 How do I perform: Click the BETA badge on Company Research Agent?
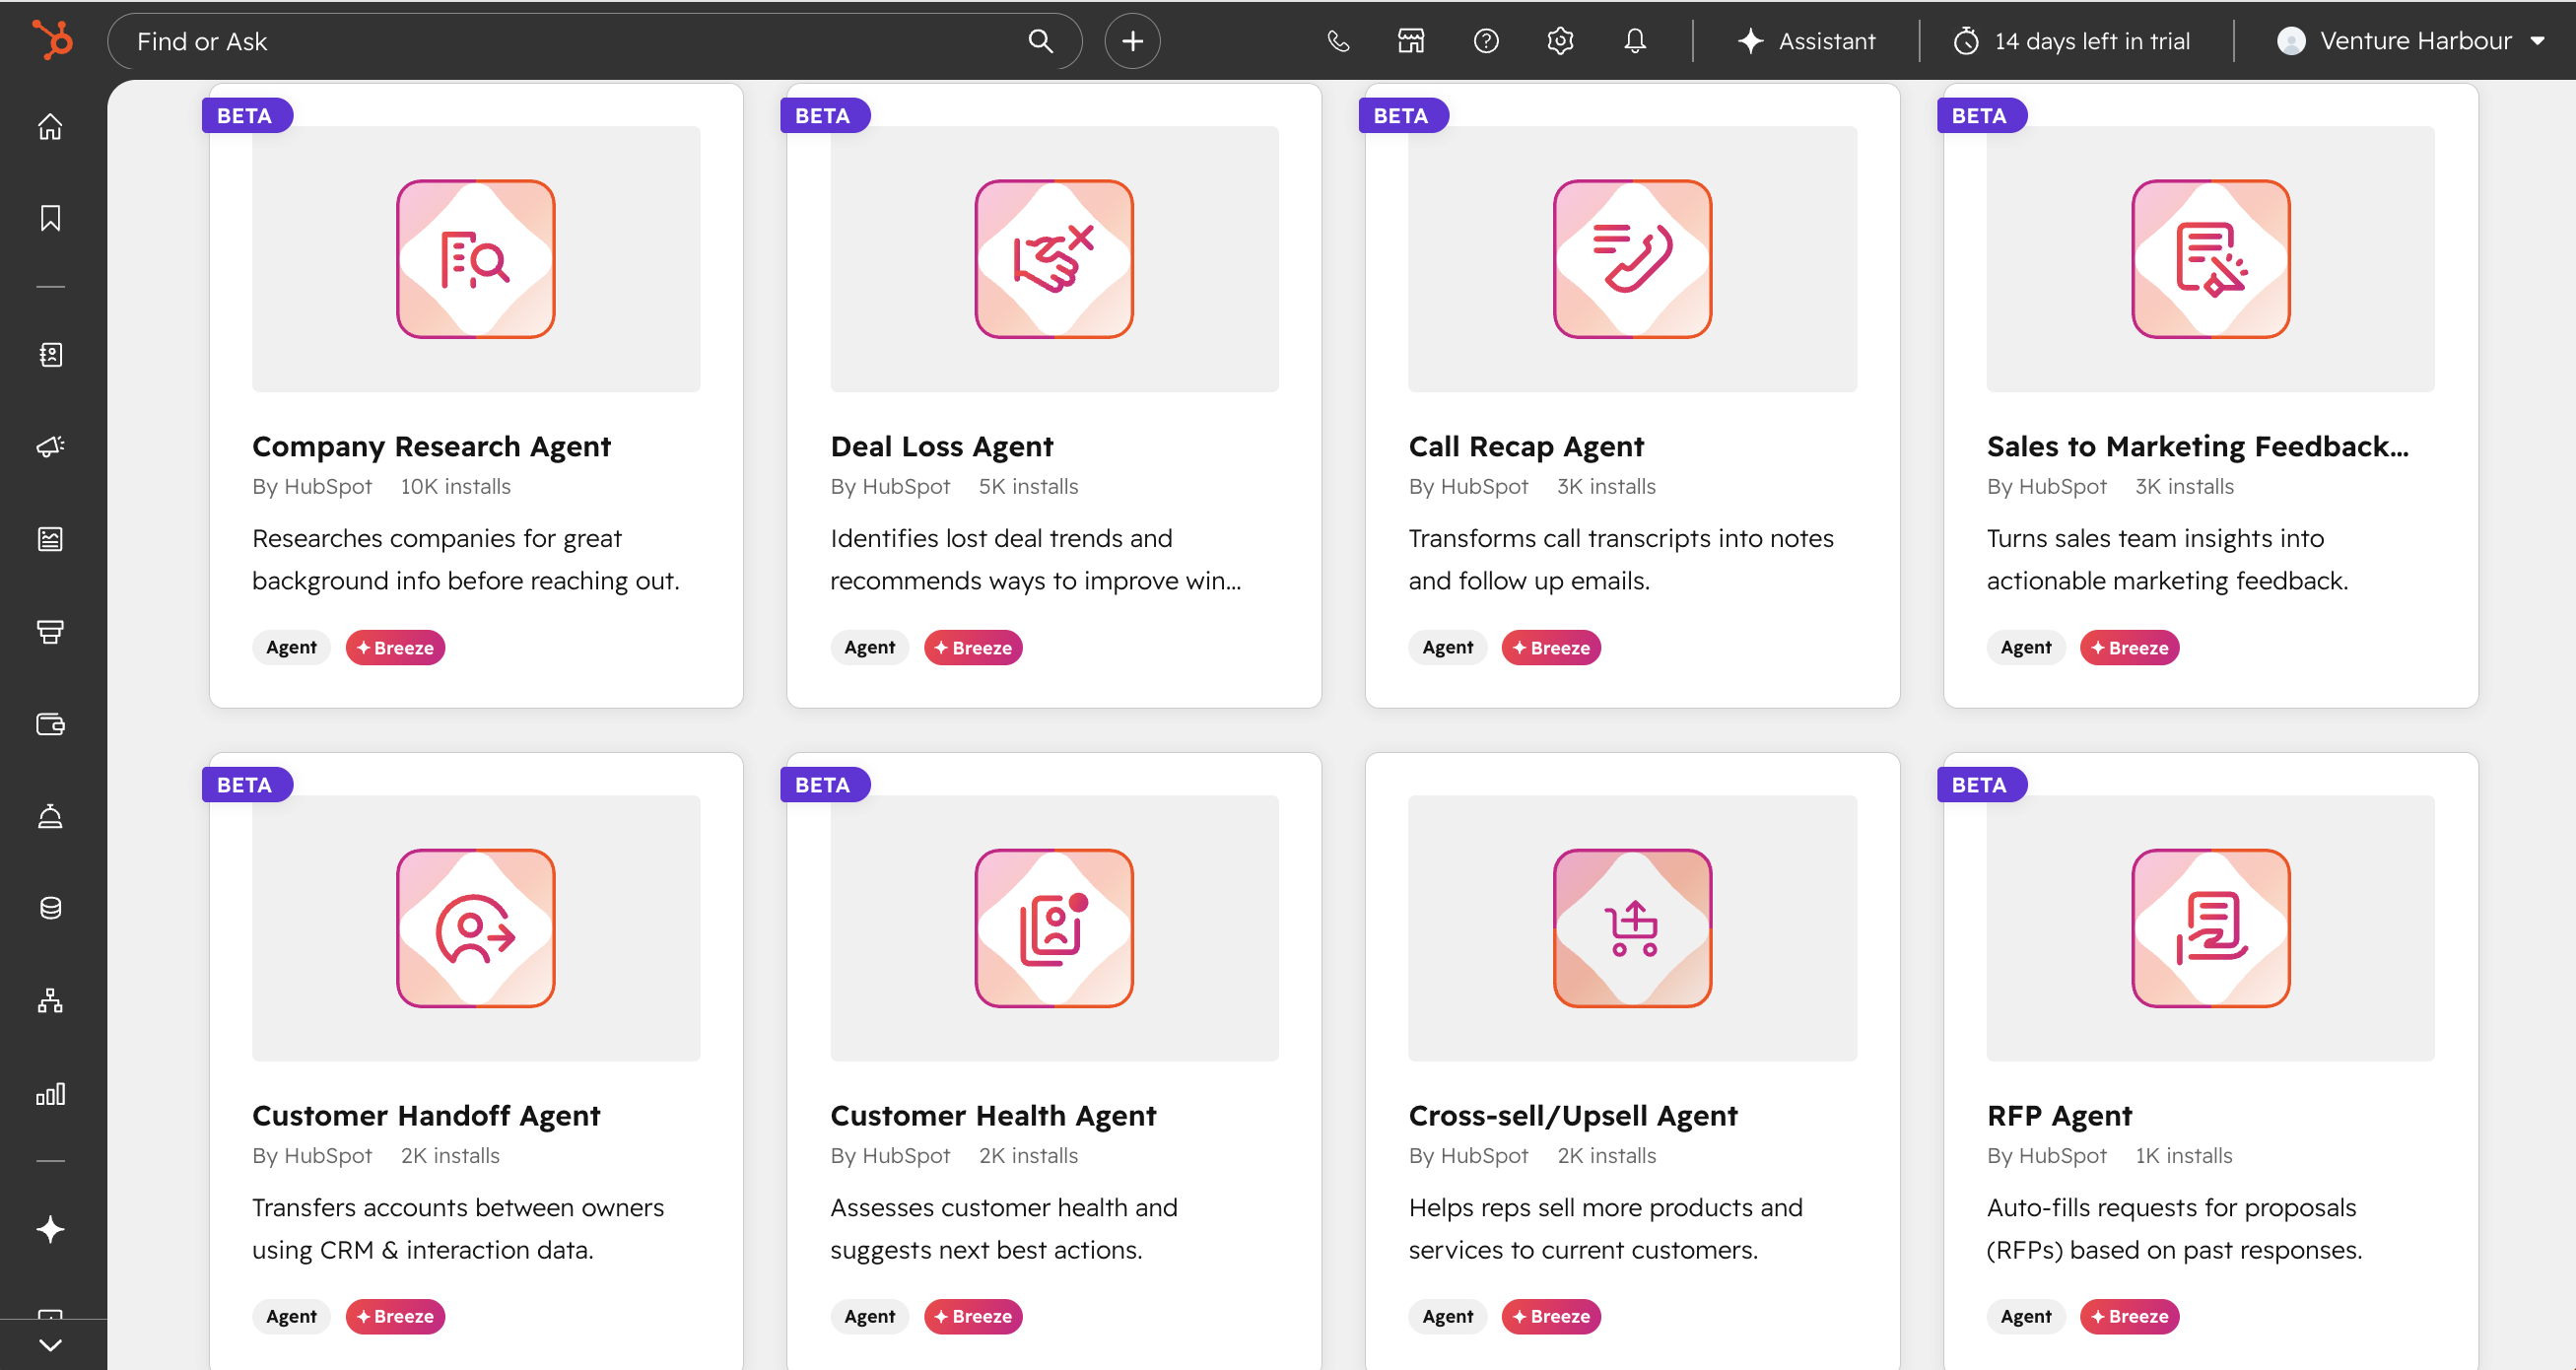pos(247,115)
